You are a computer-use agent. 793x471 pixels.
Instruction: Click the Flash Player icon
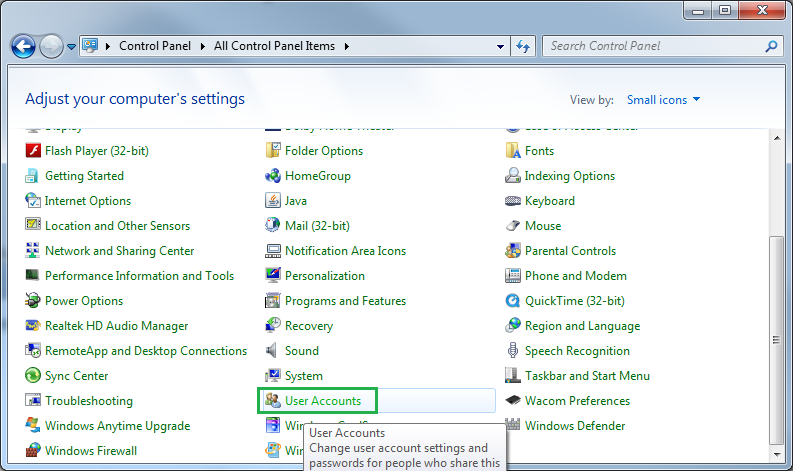pos(33,151)
